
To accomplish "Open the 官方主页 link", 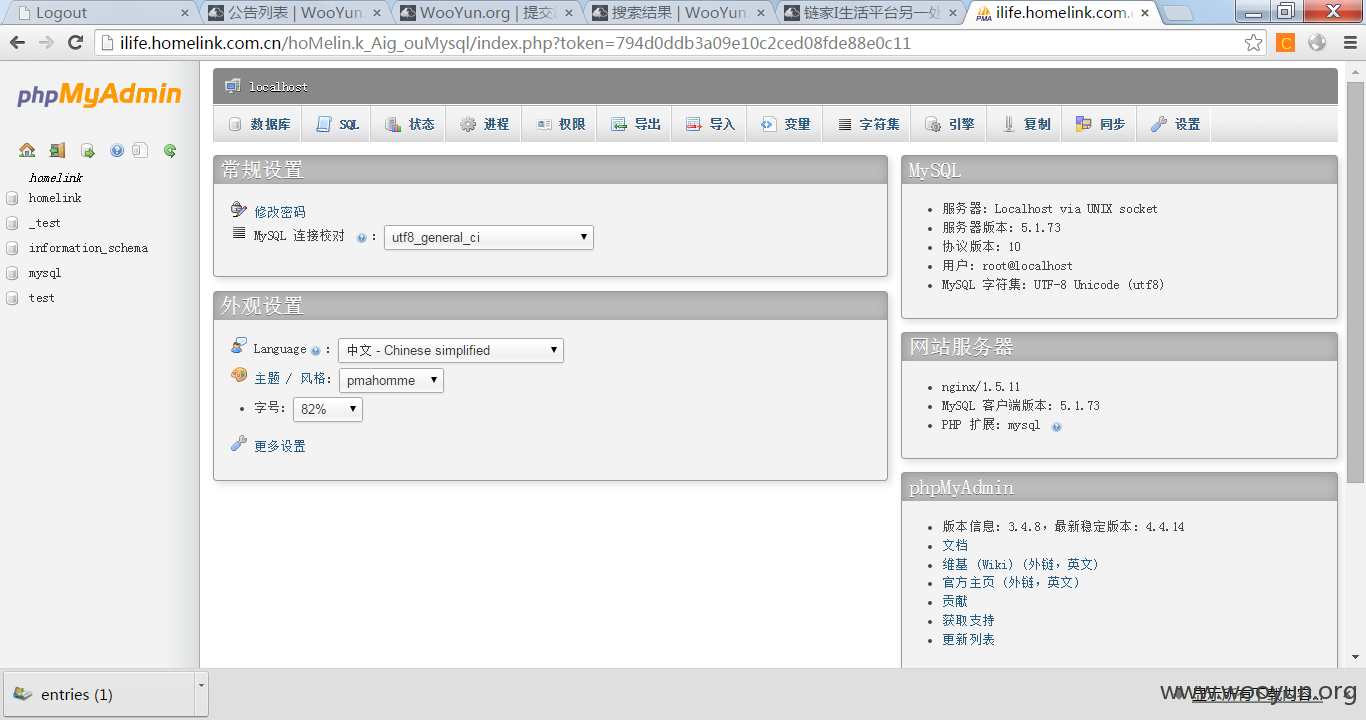I will tap(1011, 582).
